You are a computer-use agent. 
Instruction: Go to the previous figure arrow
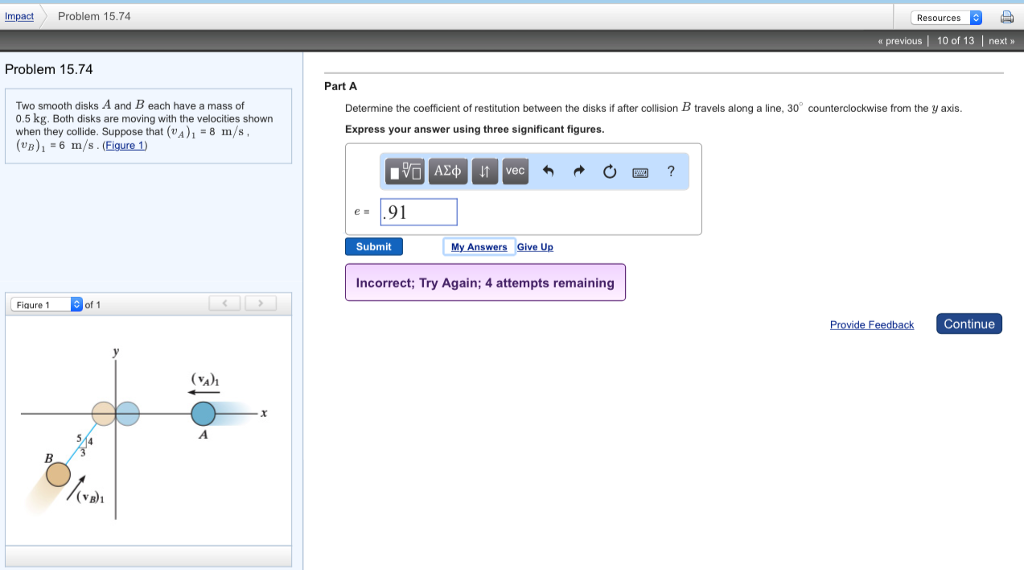(x=226, y=303)
